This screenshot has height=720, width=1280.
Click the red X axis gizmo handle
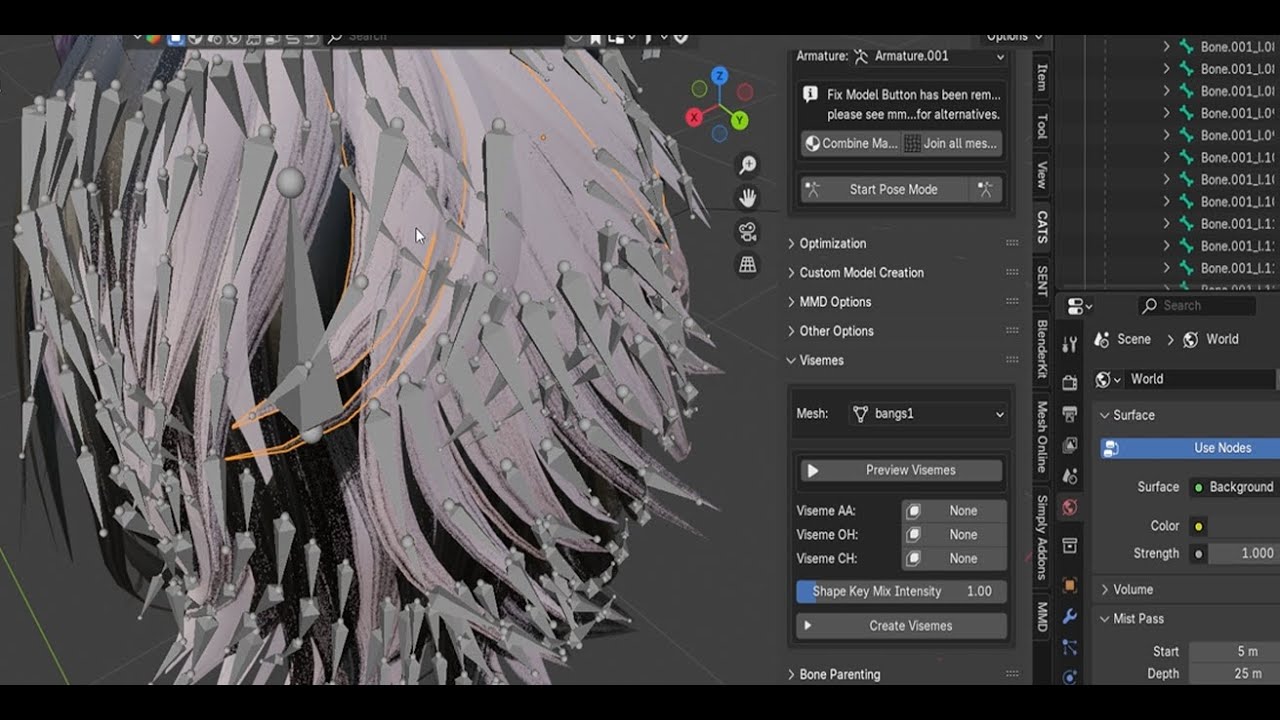click(694, 117)
